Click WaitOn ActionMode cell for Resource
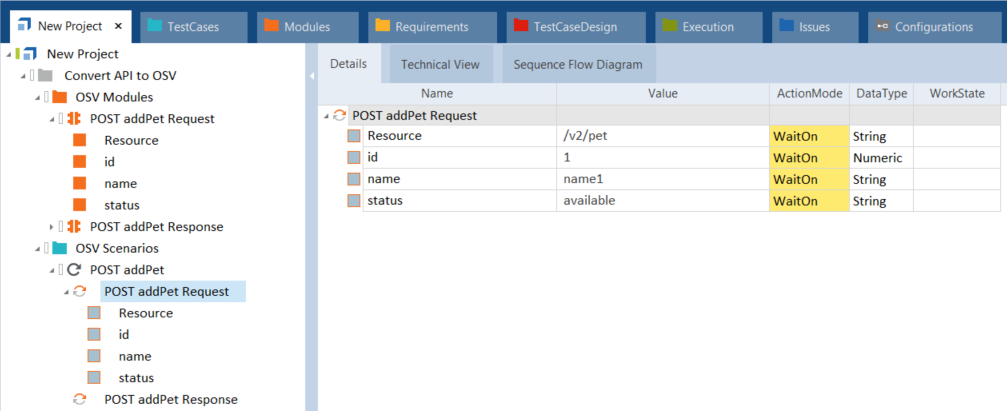The height and width of the screenshot is (411, 1007). (808, 136)
